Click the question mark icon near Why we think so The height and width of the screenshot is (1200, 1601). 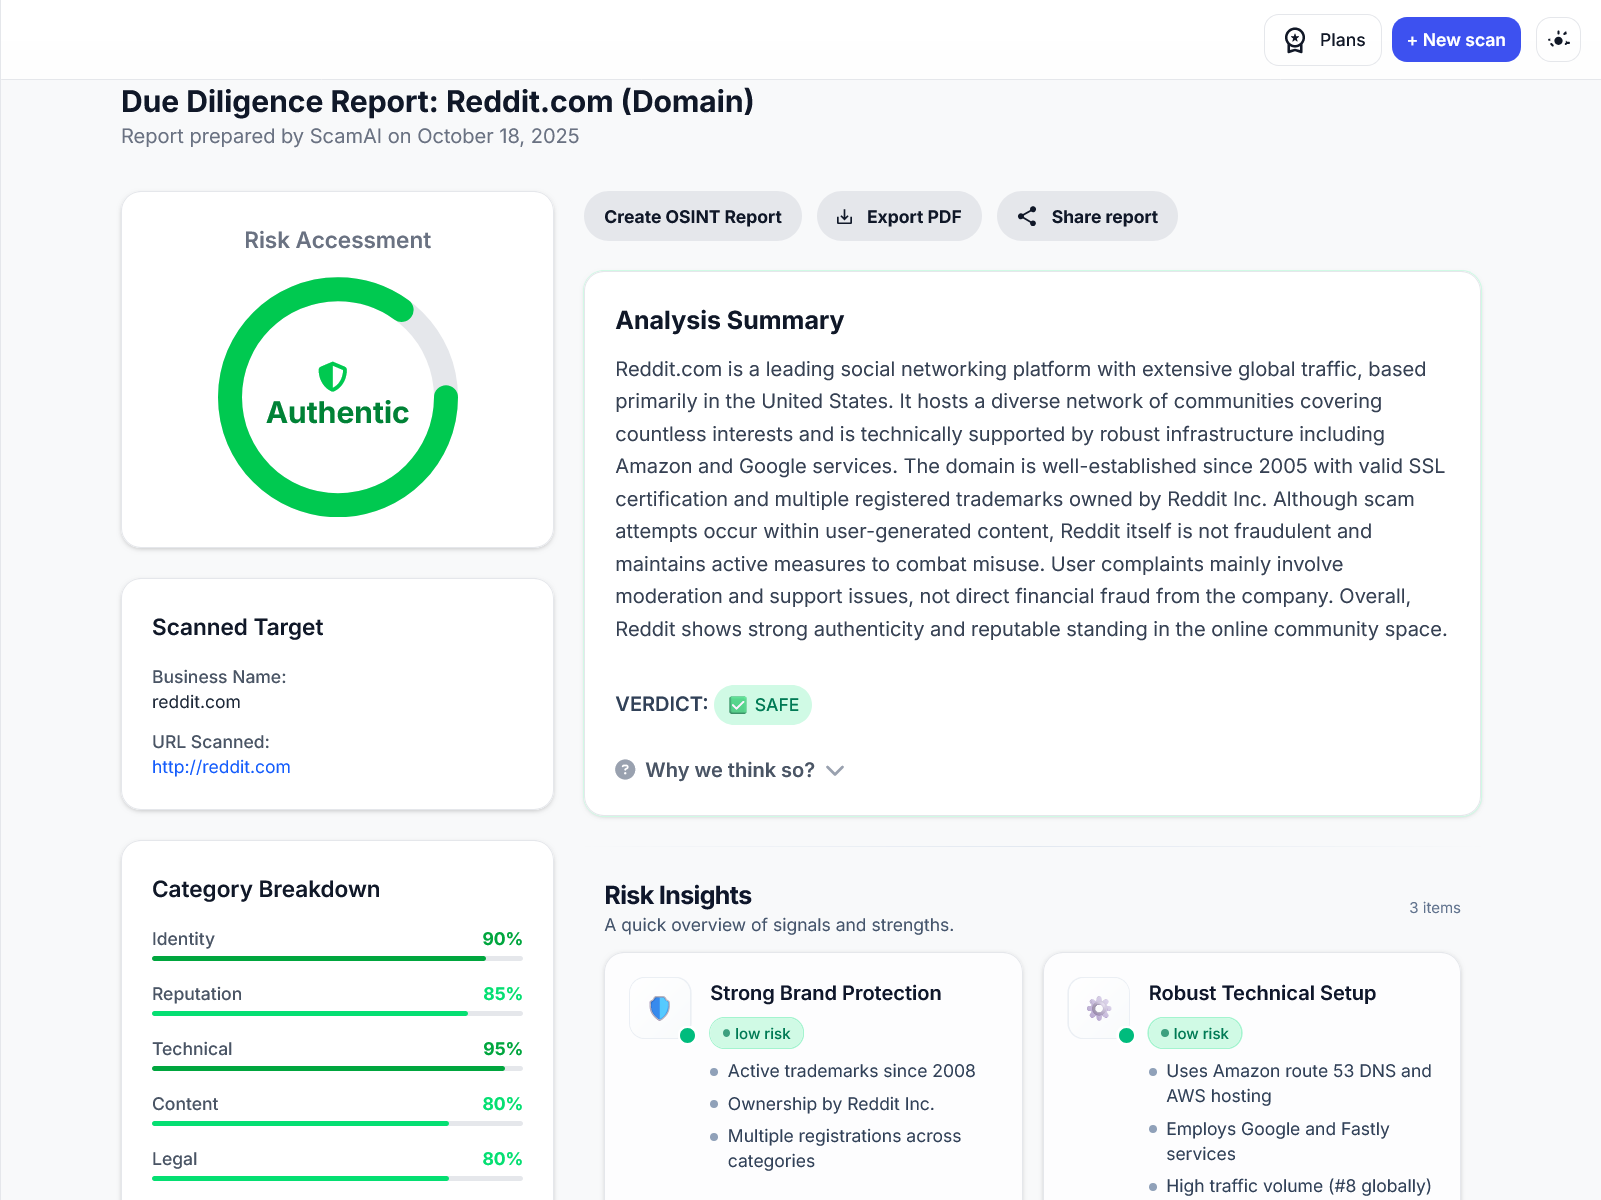pos(625,770)
